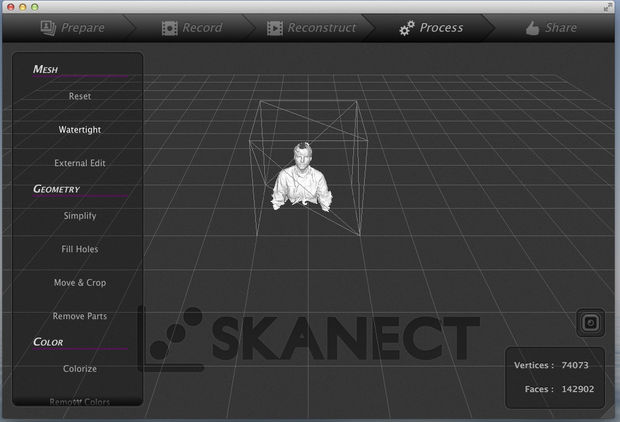620x422 pixels.
Task: Switch to the Record tab
Action: point(192,28)
